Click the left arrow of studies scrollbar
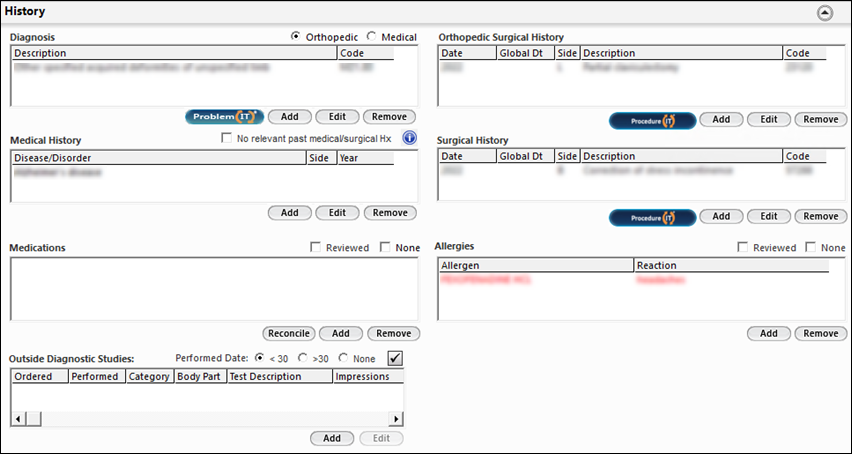852x454 pixels. 18,419
